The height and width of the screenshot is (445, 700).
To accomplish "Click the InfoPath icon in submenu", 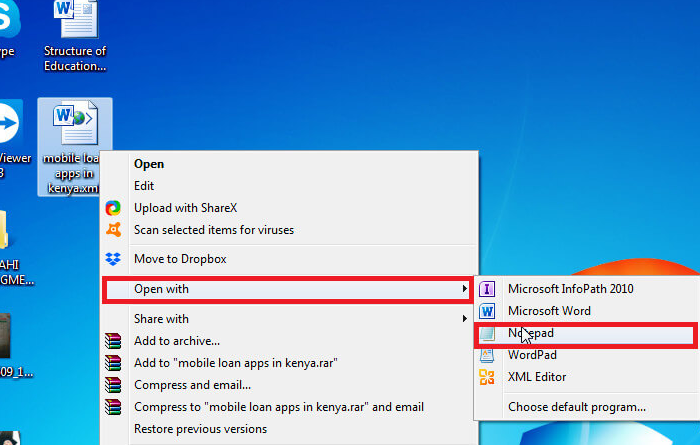I will tap(487, 289).
